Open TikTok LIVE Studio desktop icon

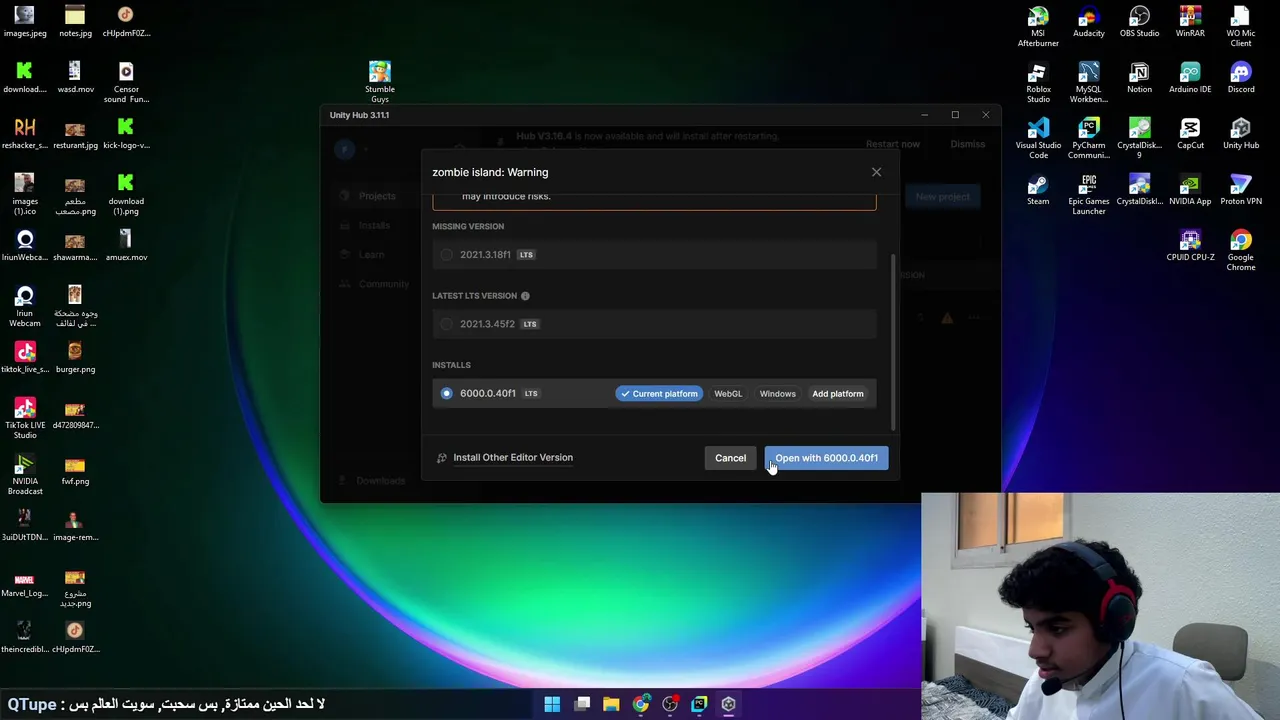point(25,419)
